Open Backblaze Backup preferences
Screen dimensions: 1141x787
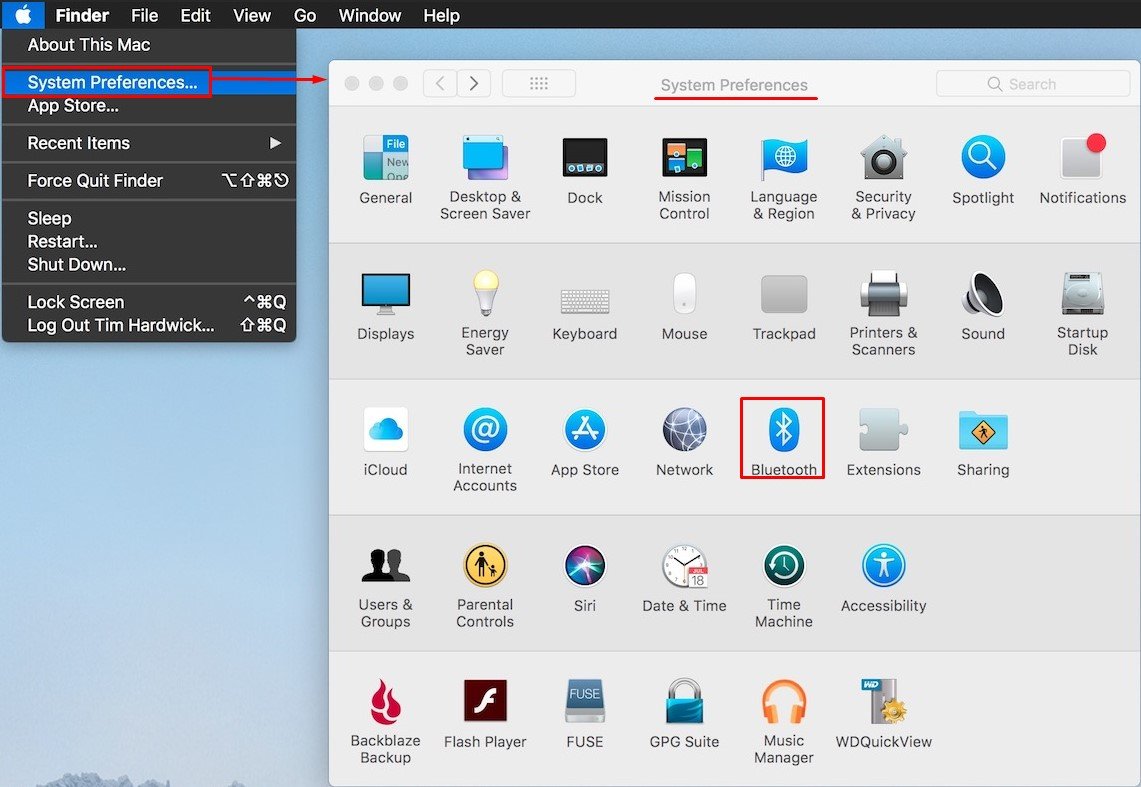coord(386,722)
